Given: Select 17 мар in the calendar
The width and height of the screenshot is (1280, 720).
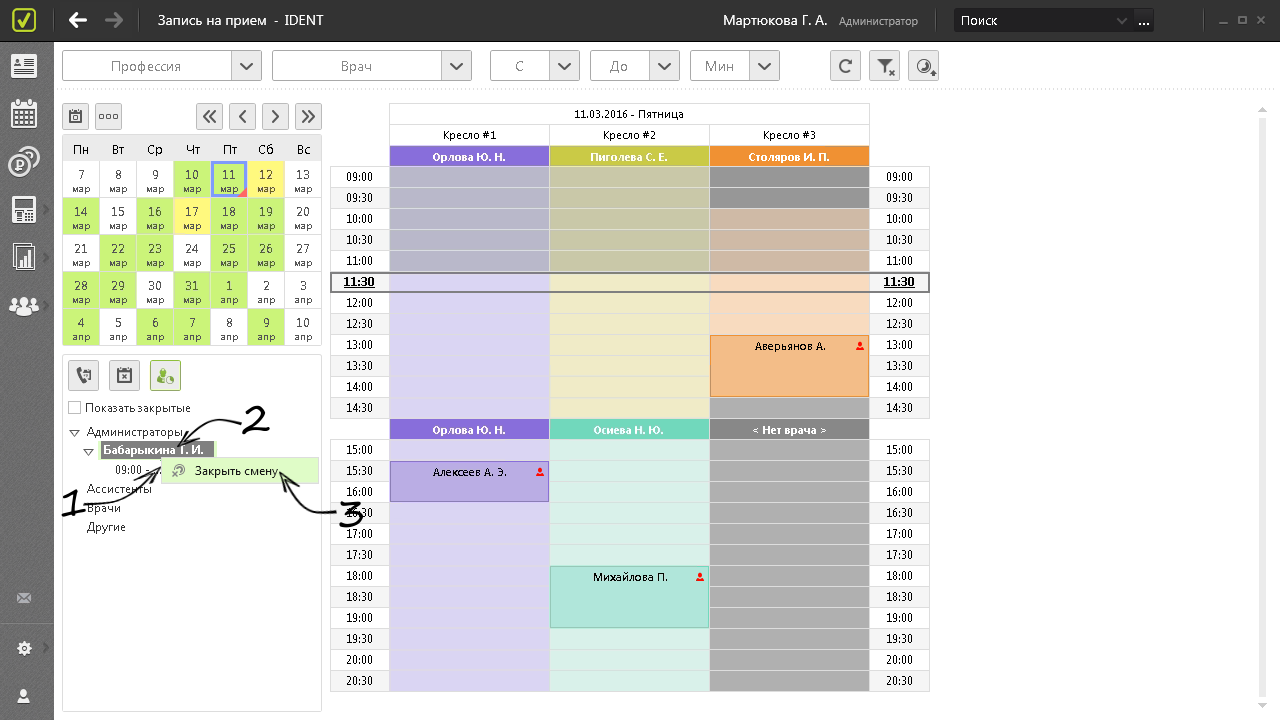Looking at the screenshot, I should tap(192, 214).
